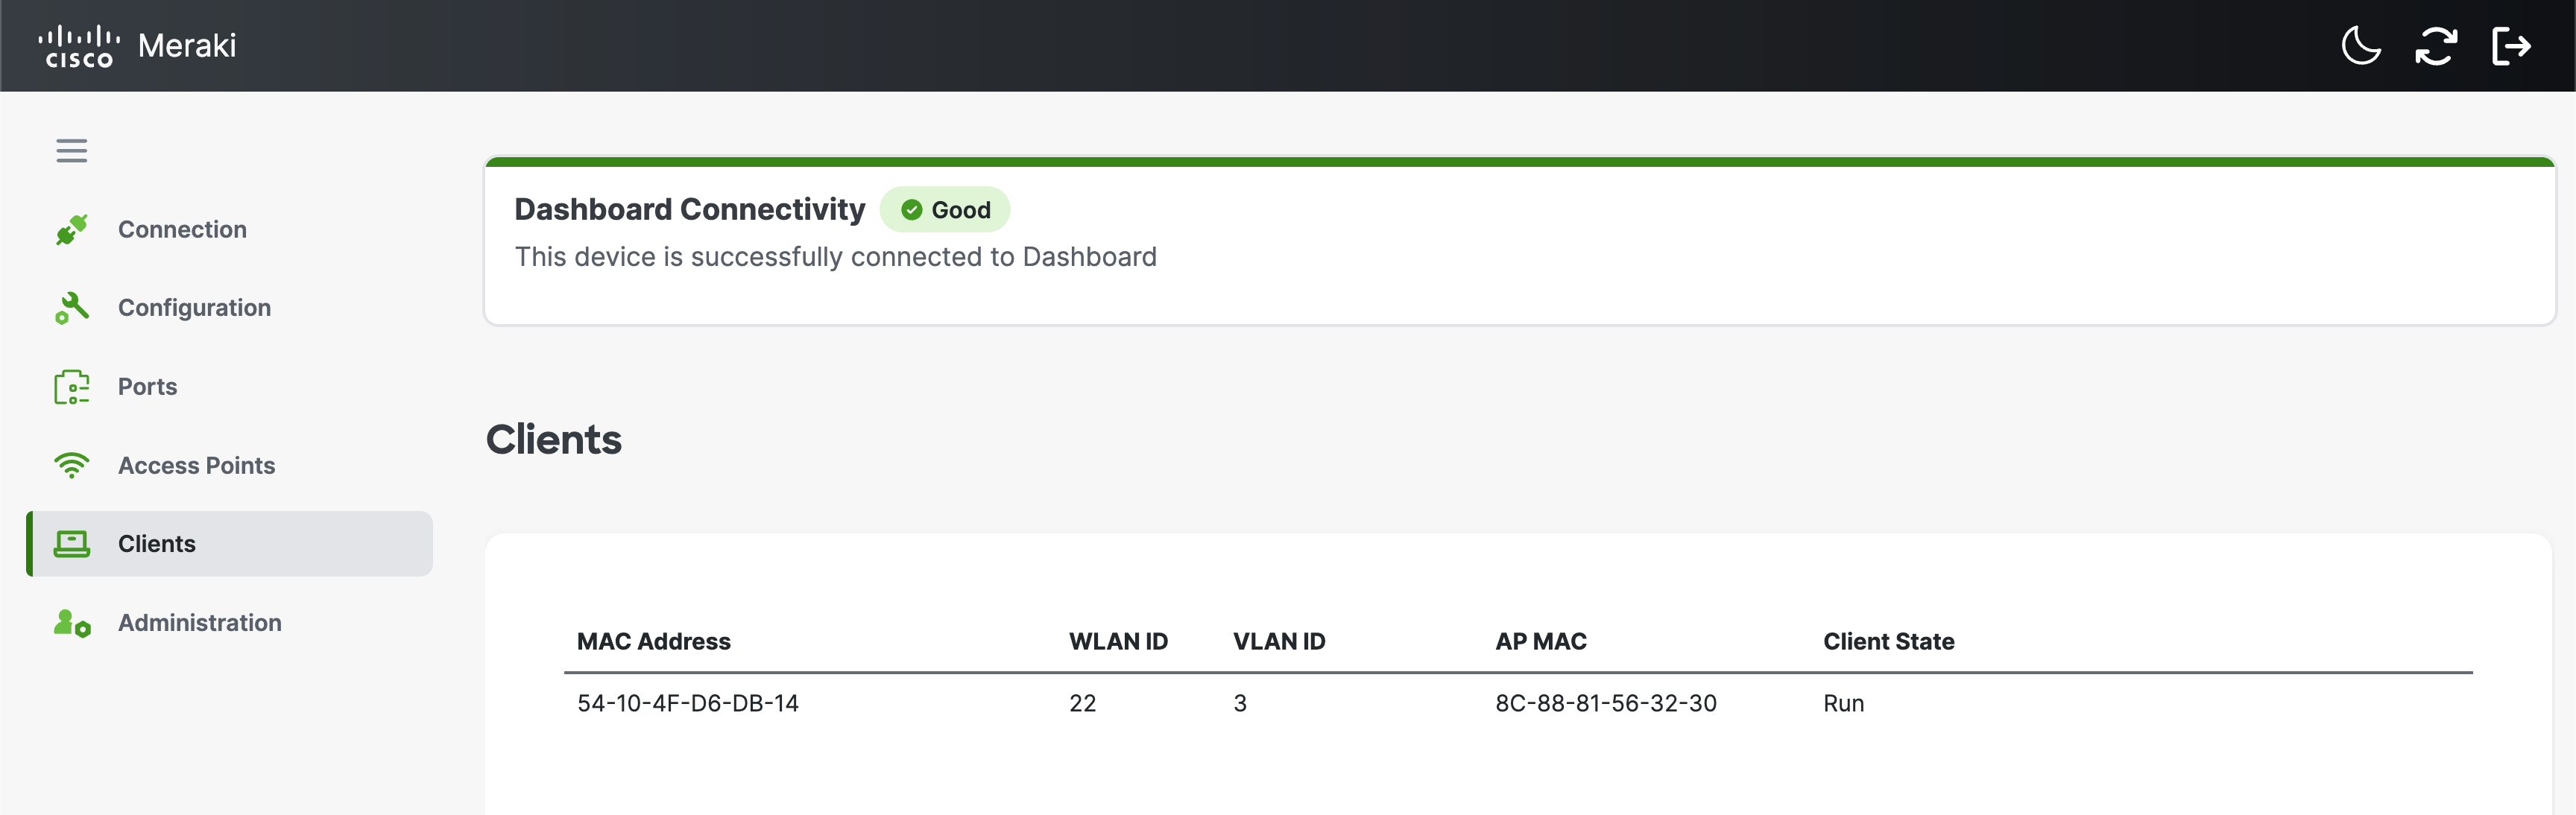Collapse the sidebar with the hamburger icon
This screenshot has height=815, width=2576.
(71, 150)
